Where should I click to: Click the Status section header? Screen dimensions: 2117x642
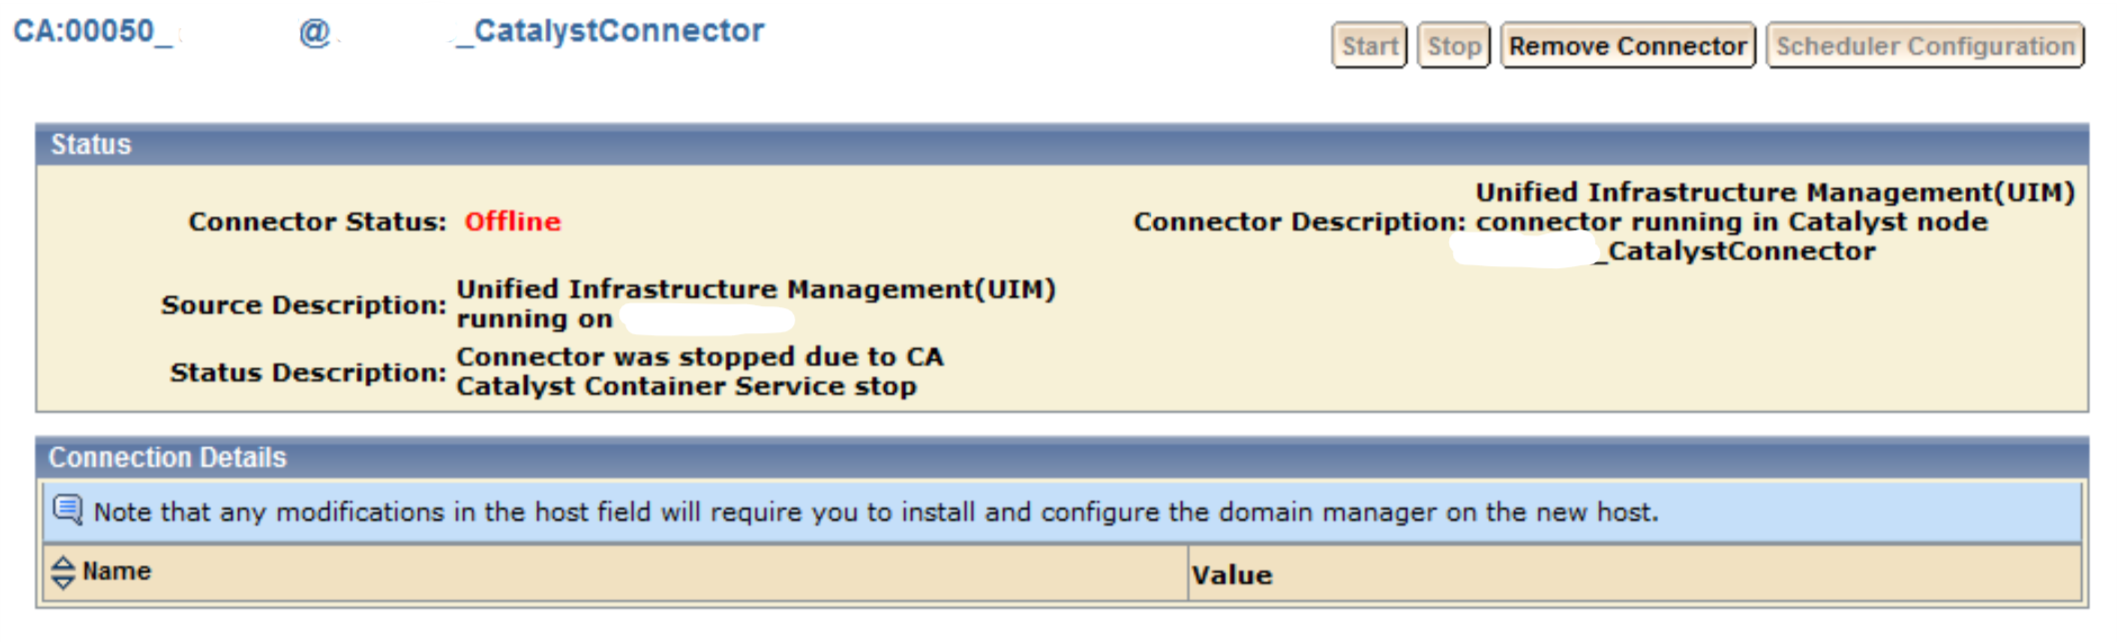click(x=1062, y=145)
